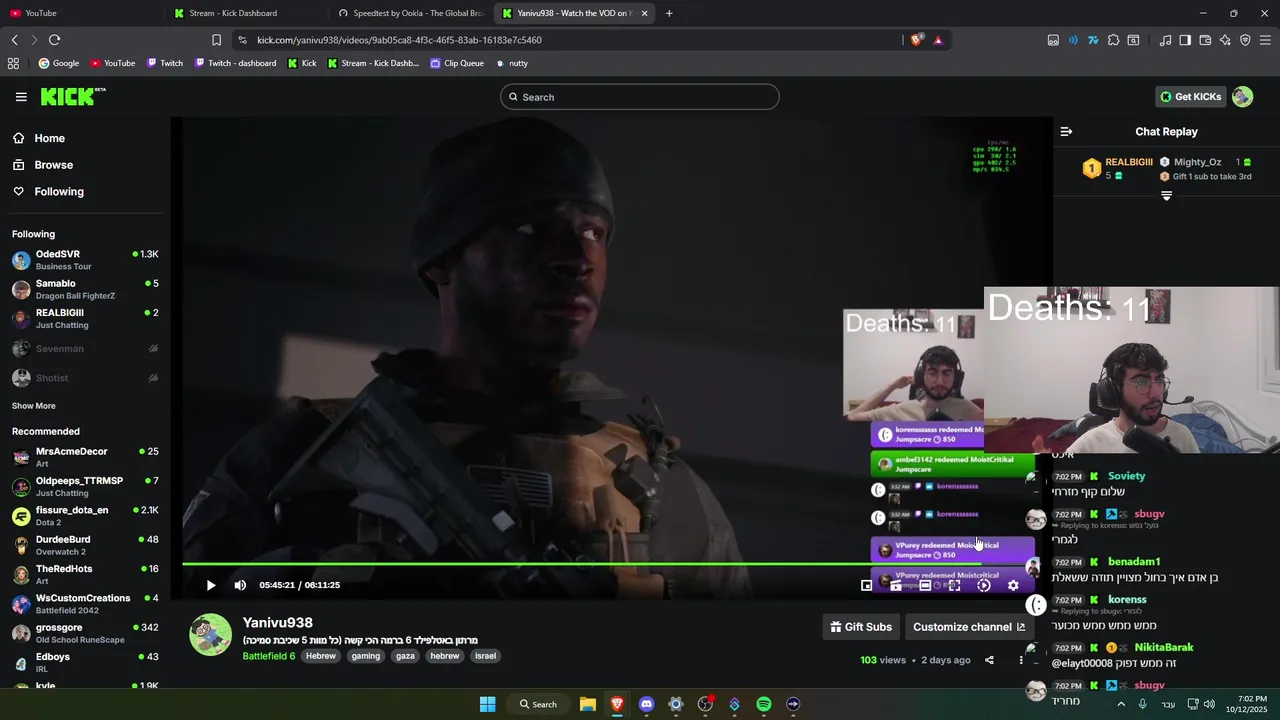Open video player settings gear

pyautogui.click(x=1013, y=585)
